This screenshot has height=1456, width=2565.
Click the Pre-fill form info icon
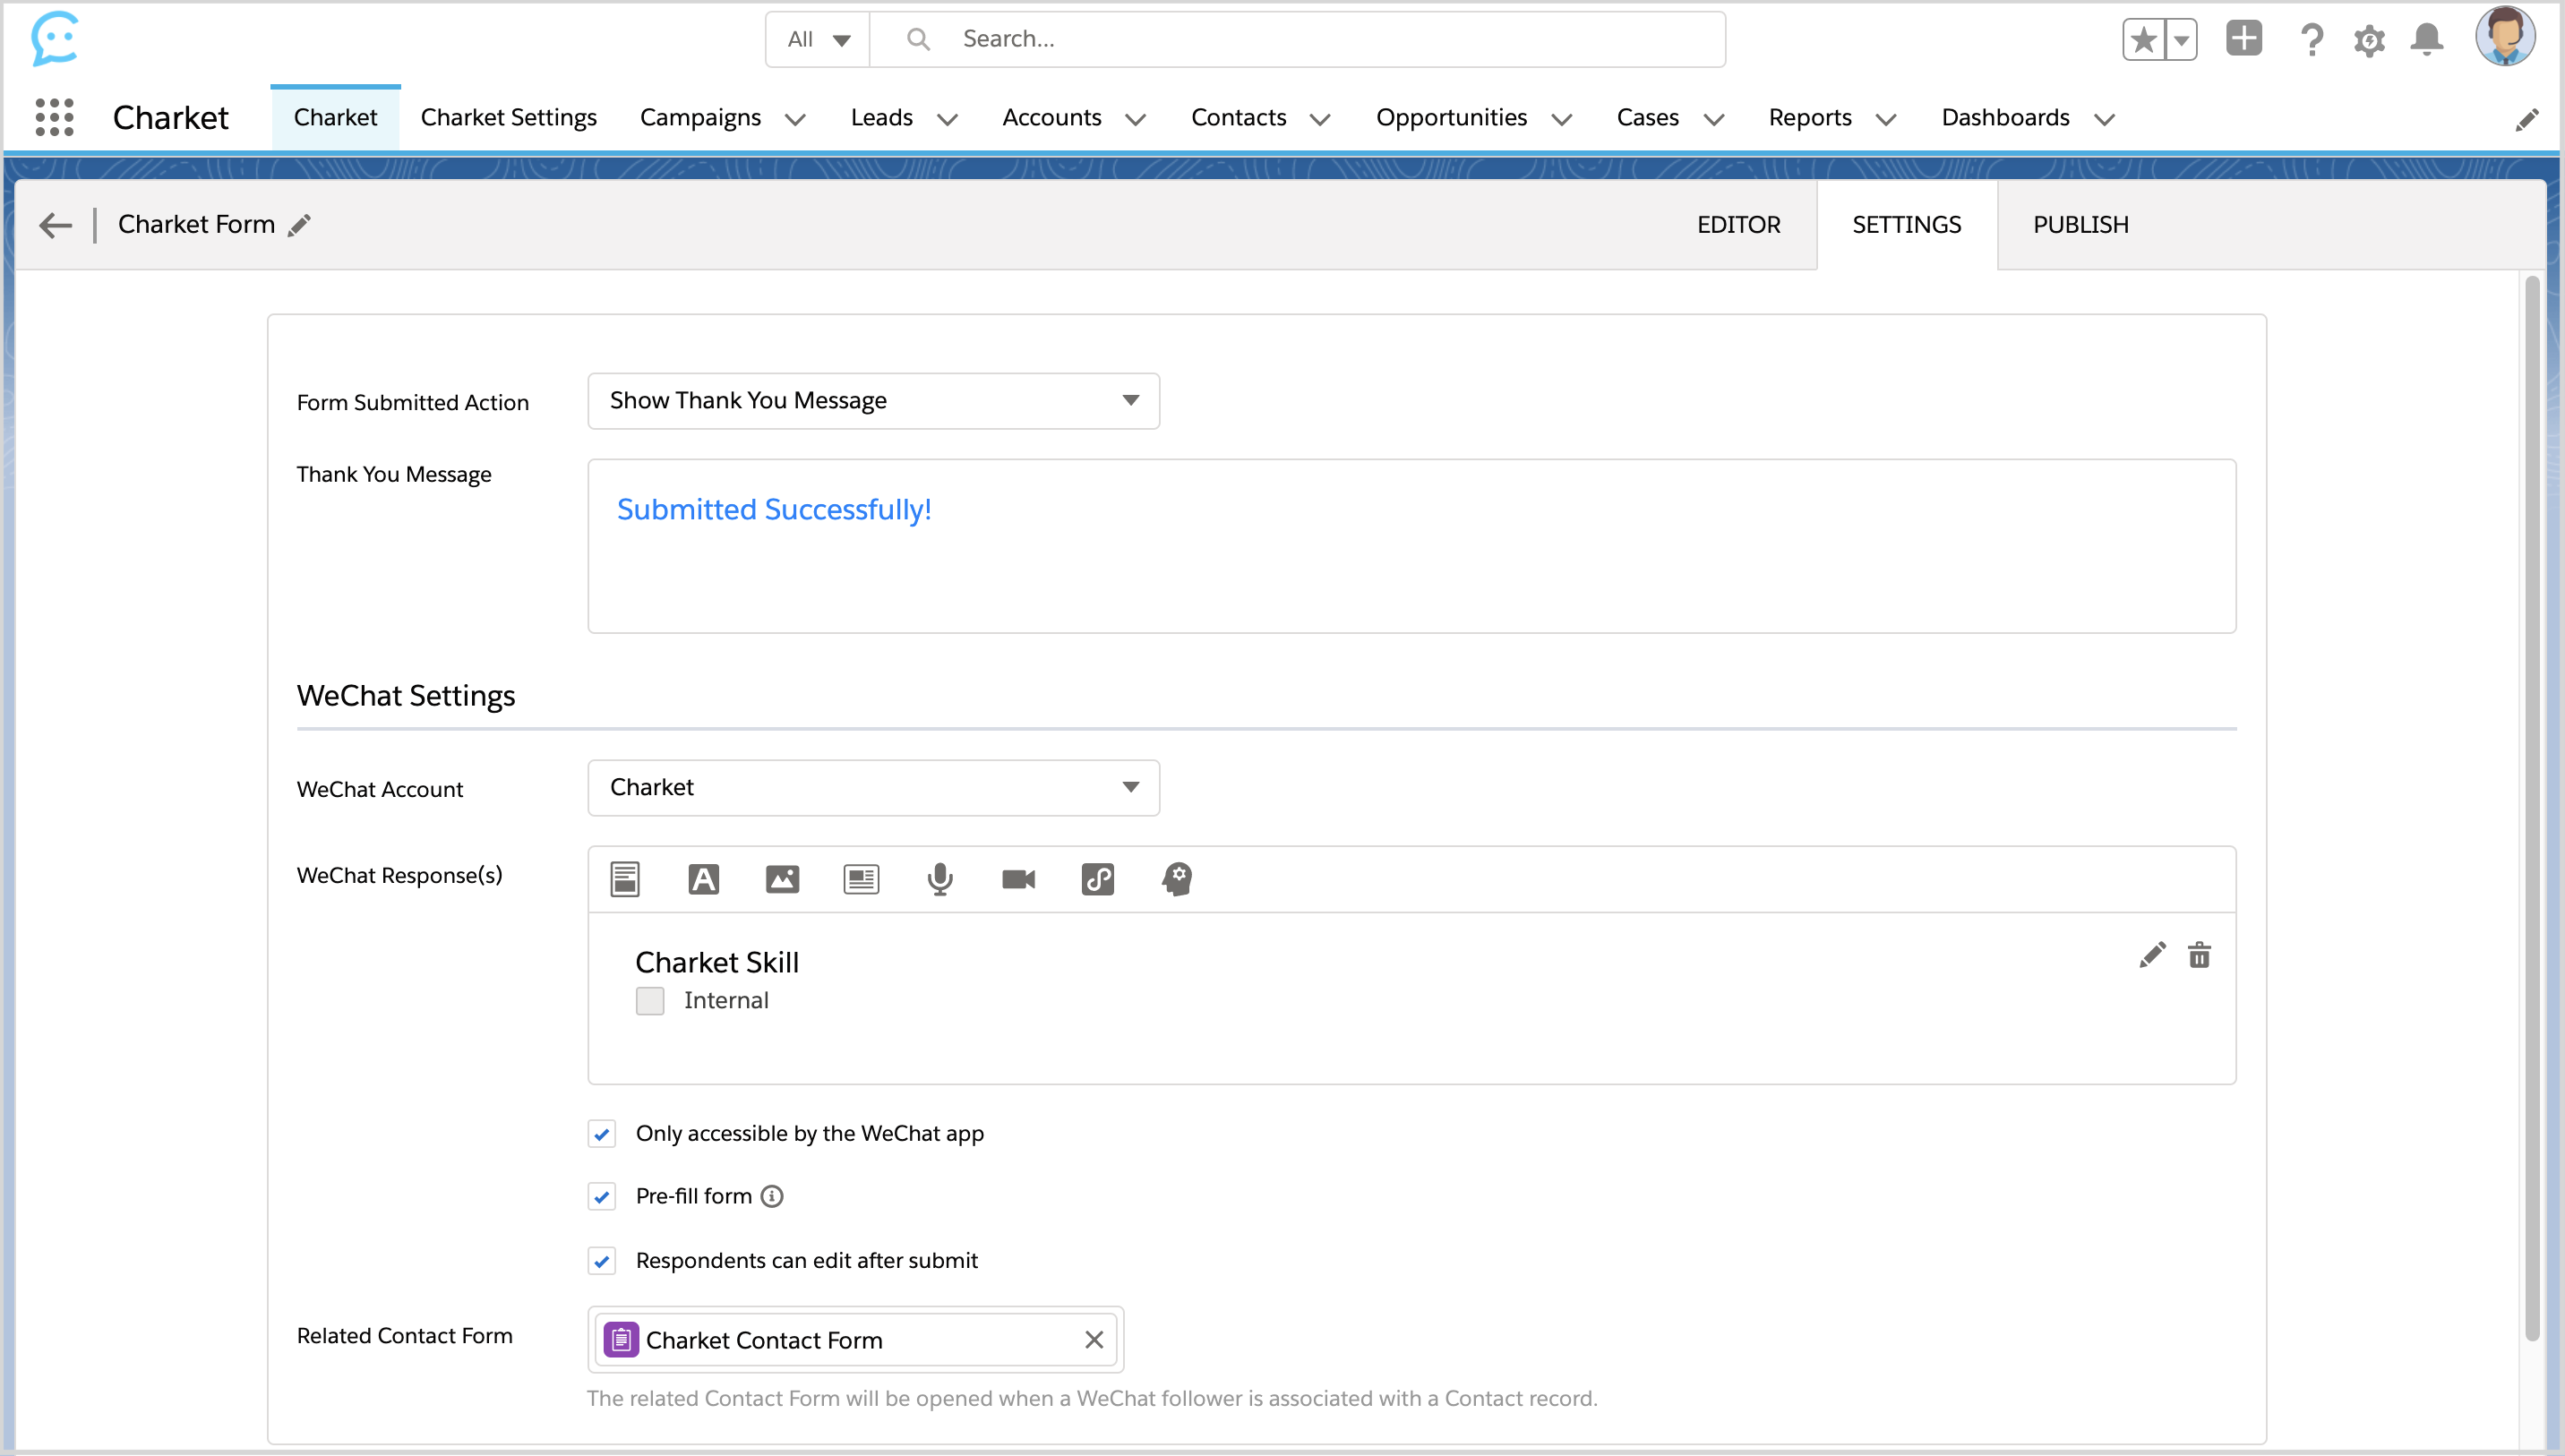[x=772, y=1196]
